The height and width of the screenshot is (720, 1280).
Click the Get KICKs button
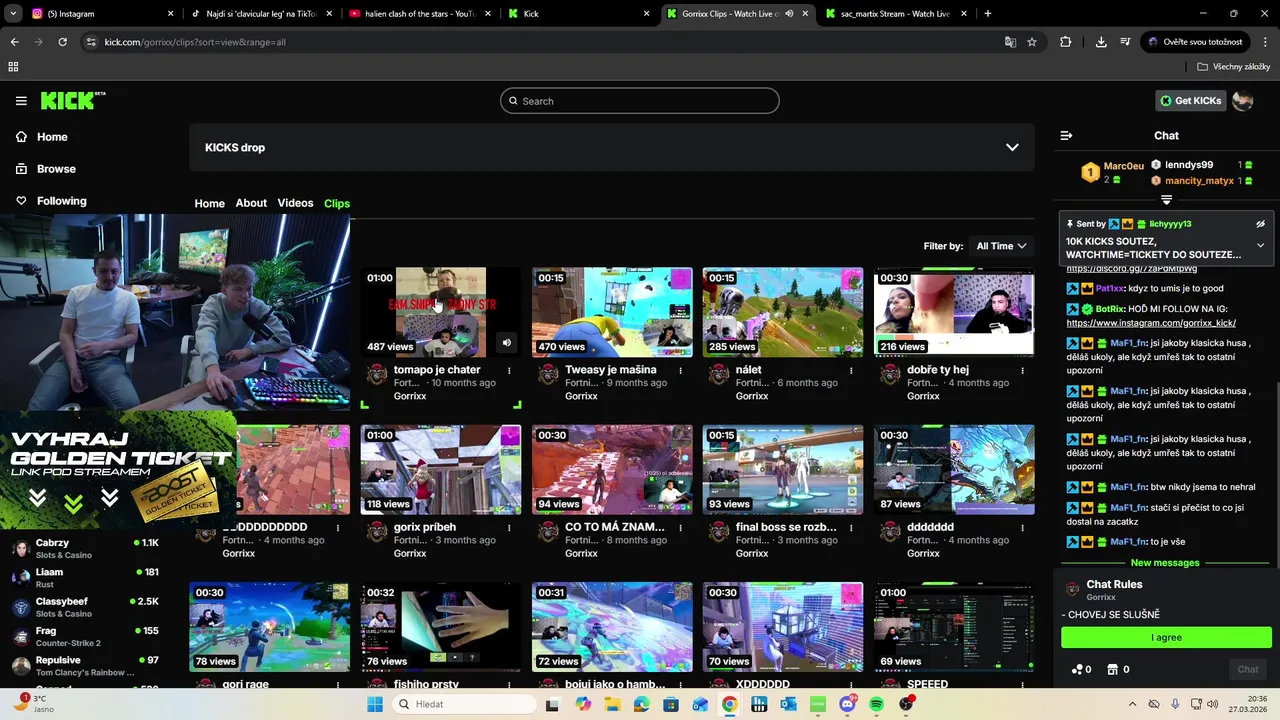[x=1191, y=101]
